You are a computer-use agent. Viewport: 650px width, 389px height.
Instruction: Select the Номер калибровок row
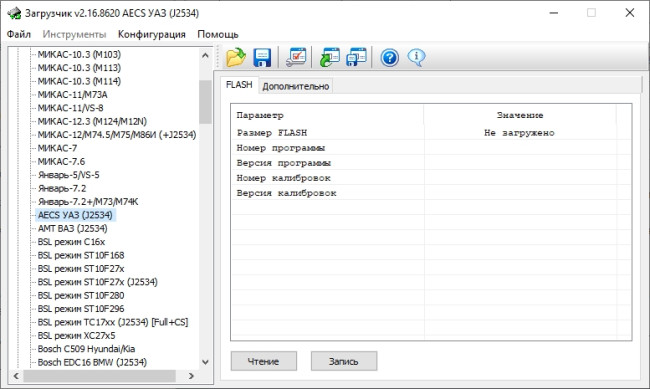tap(431, 178)
